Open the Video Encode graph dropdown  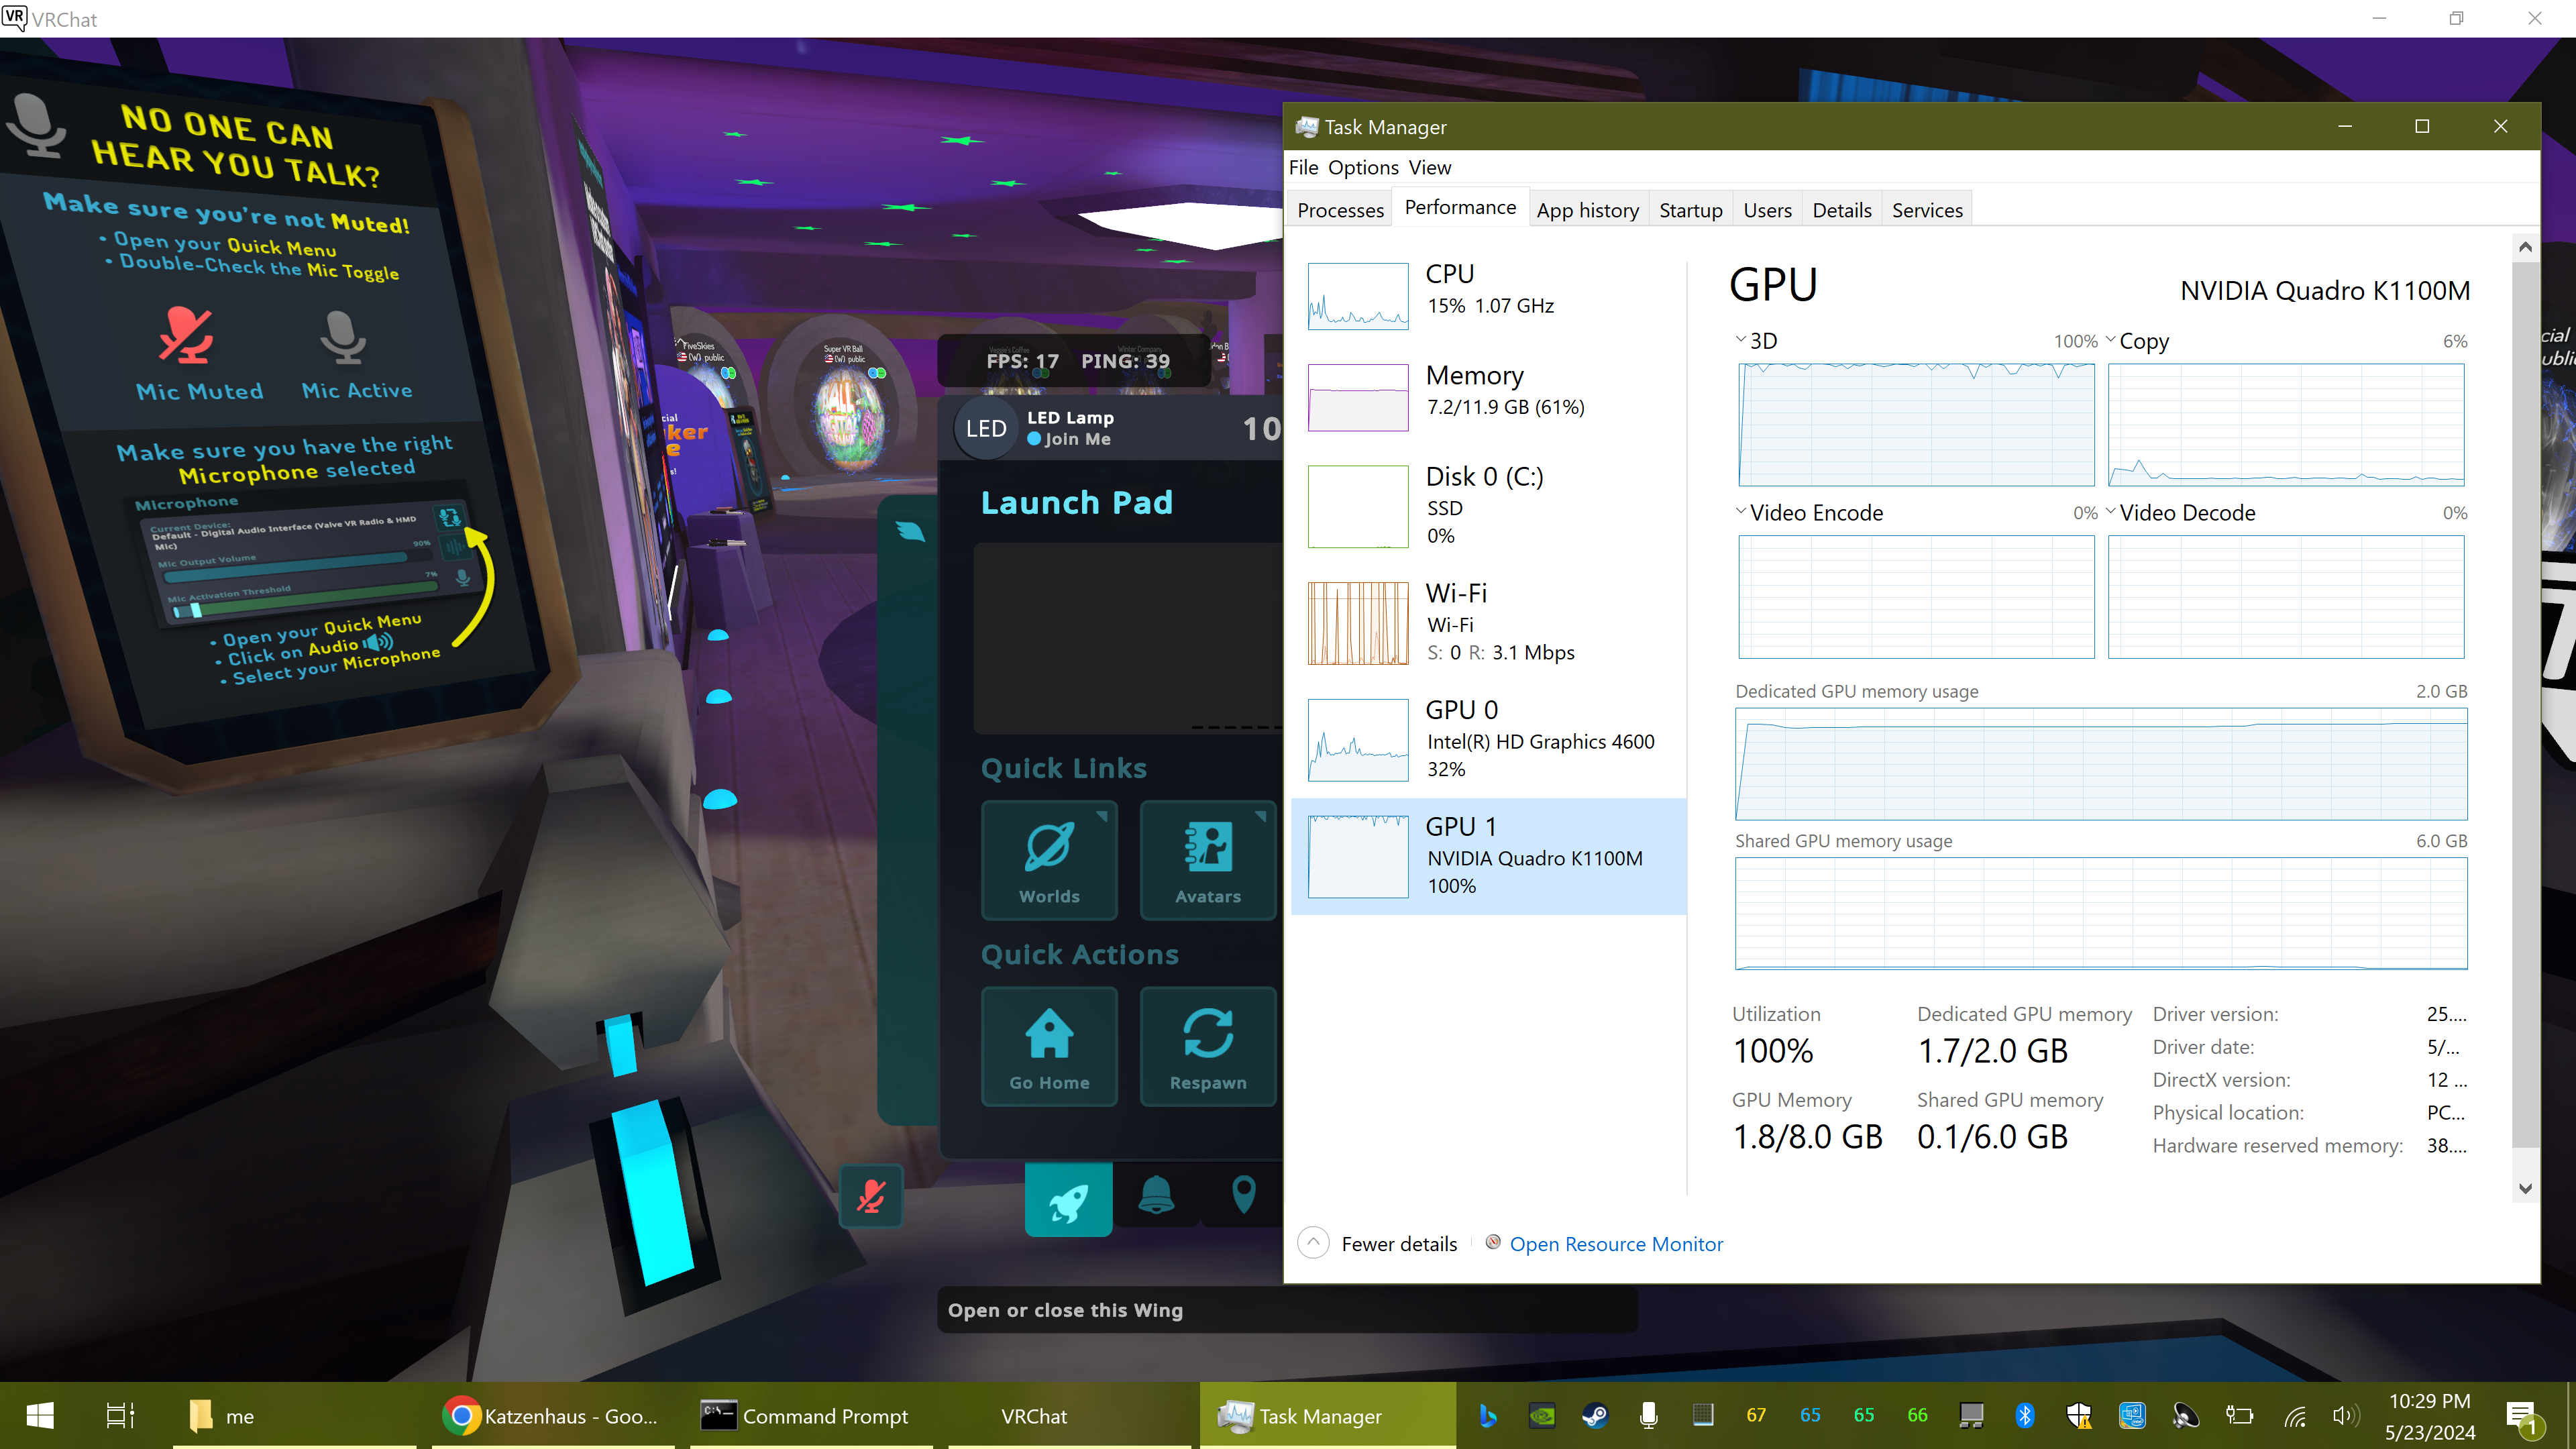1741,512
